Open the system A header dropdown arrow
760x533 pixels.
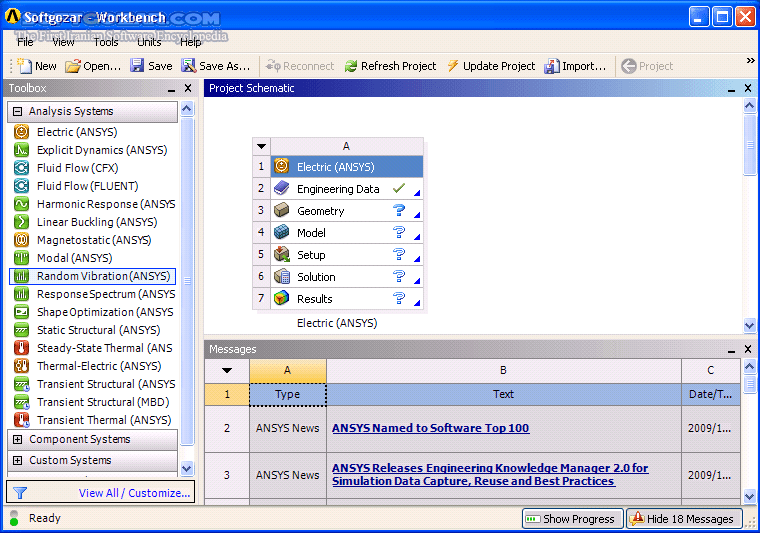click(261, 146)
